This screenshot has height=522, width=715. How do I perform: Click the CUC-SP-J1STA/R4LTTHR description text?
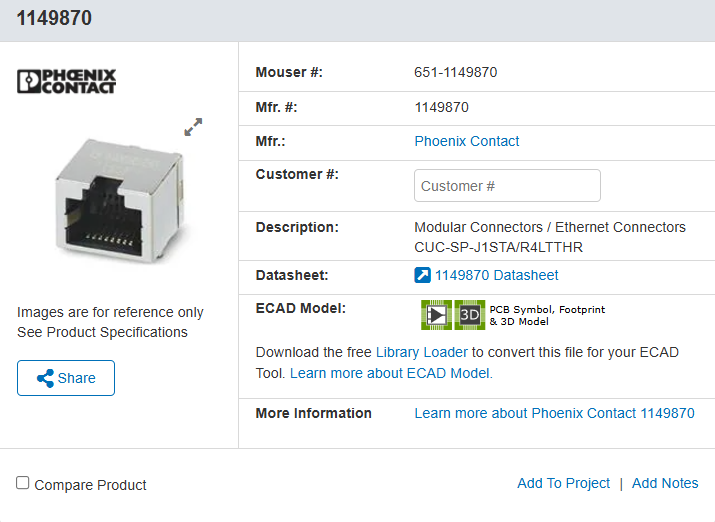498,247
